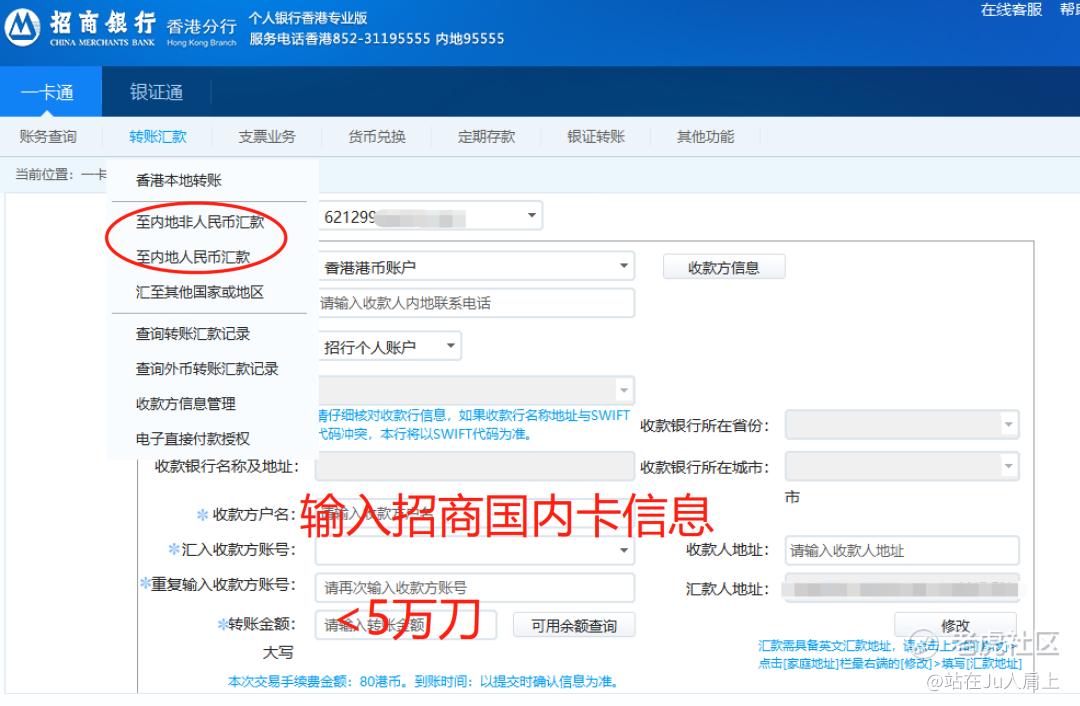Viewport: 1080px width, 706px height.
Task: Click the 80港币 handling fee notice
Action: click(424, 681)
